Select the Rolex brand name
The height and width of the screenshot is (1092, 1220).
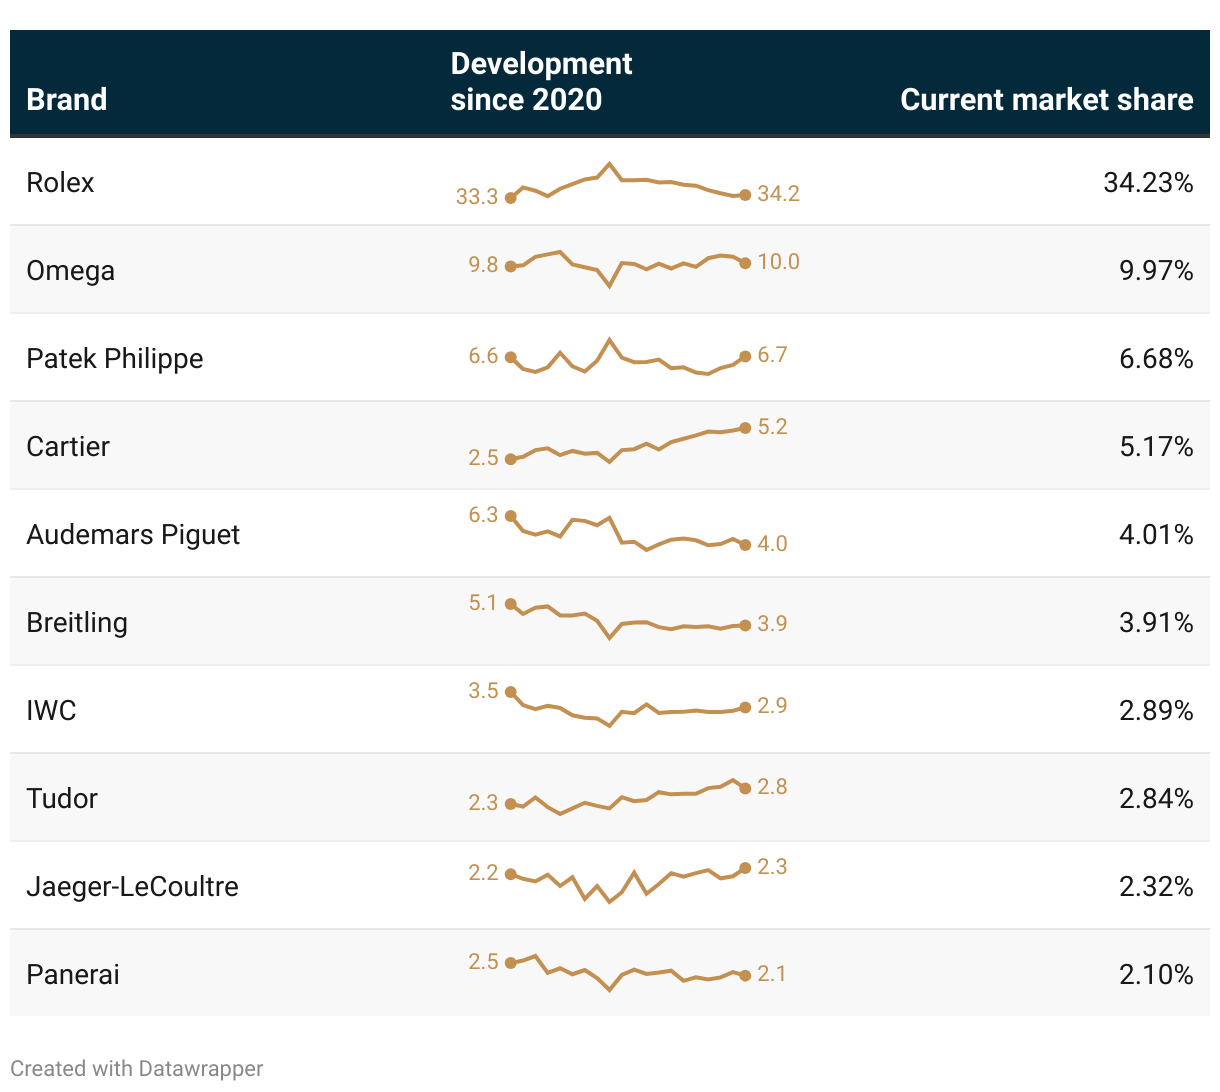(x=60, y=183)
